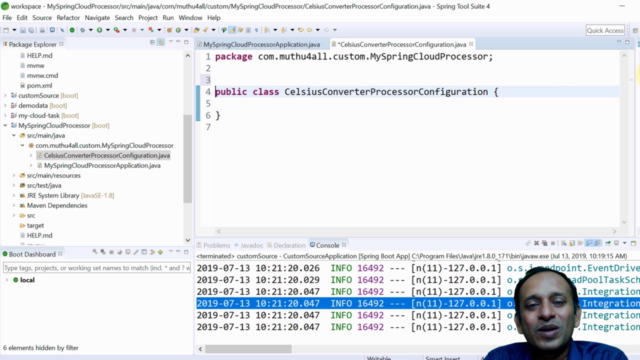Click the Save toolbar icon

click(23, 30)
